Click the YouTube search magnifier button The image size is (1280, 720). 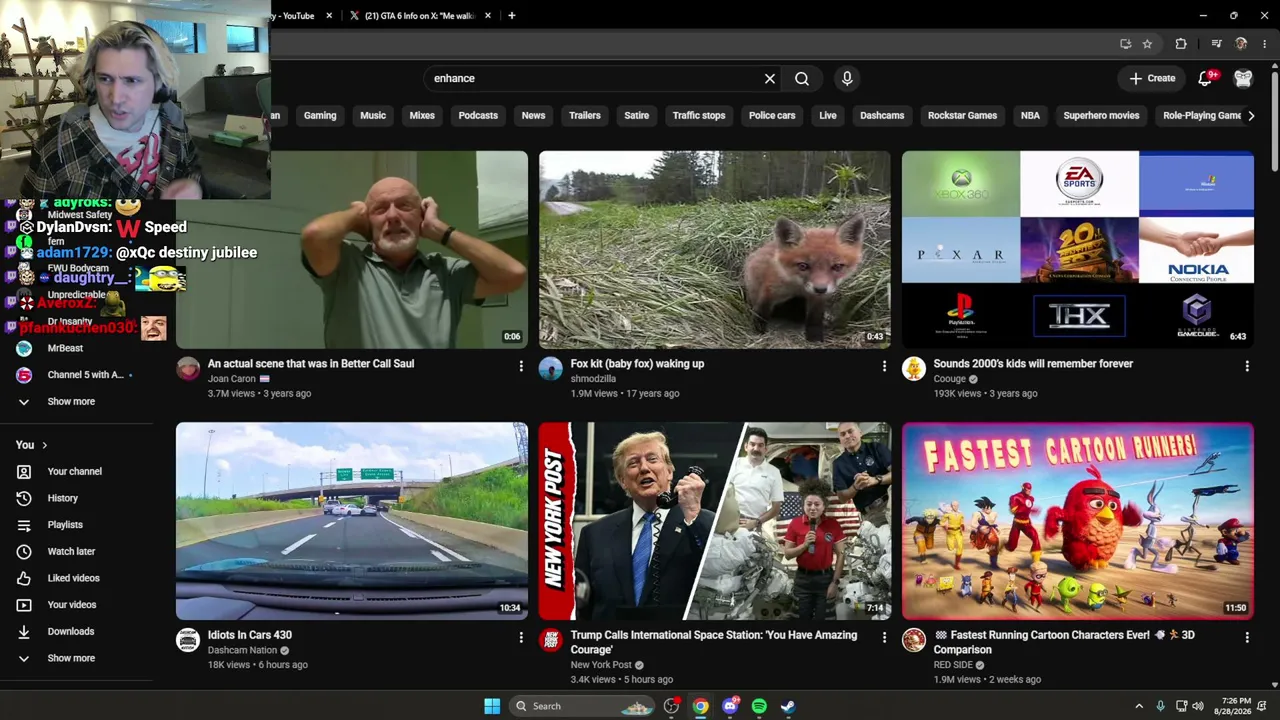pos(802,78)
